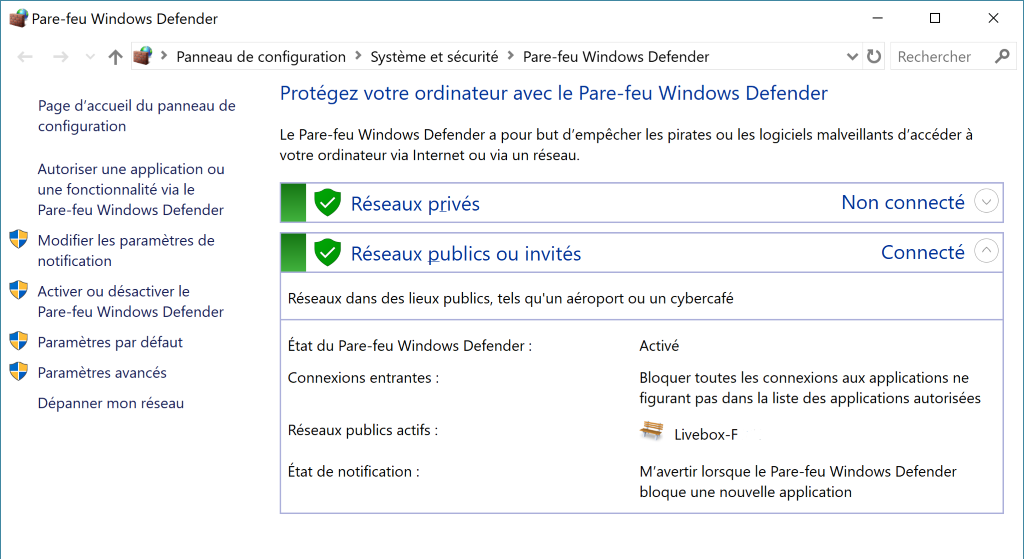Click the Non connecté status text

903,202
